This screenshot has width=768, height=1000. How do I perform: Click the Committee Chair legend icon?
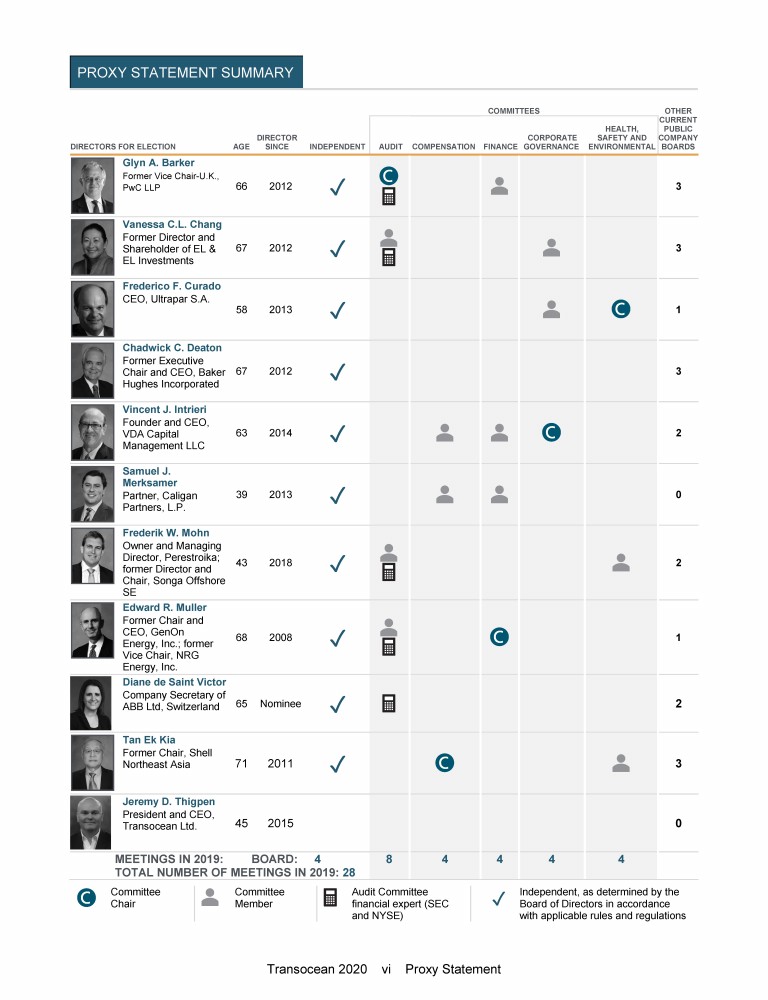pyautogui.click(x=88, y=899)
